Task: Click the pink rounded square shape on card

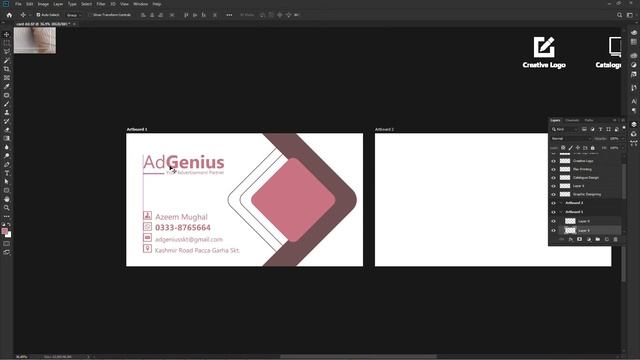Action: [x=293, y=200]
